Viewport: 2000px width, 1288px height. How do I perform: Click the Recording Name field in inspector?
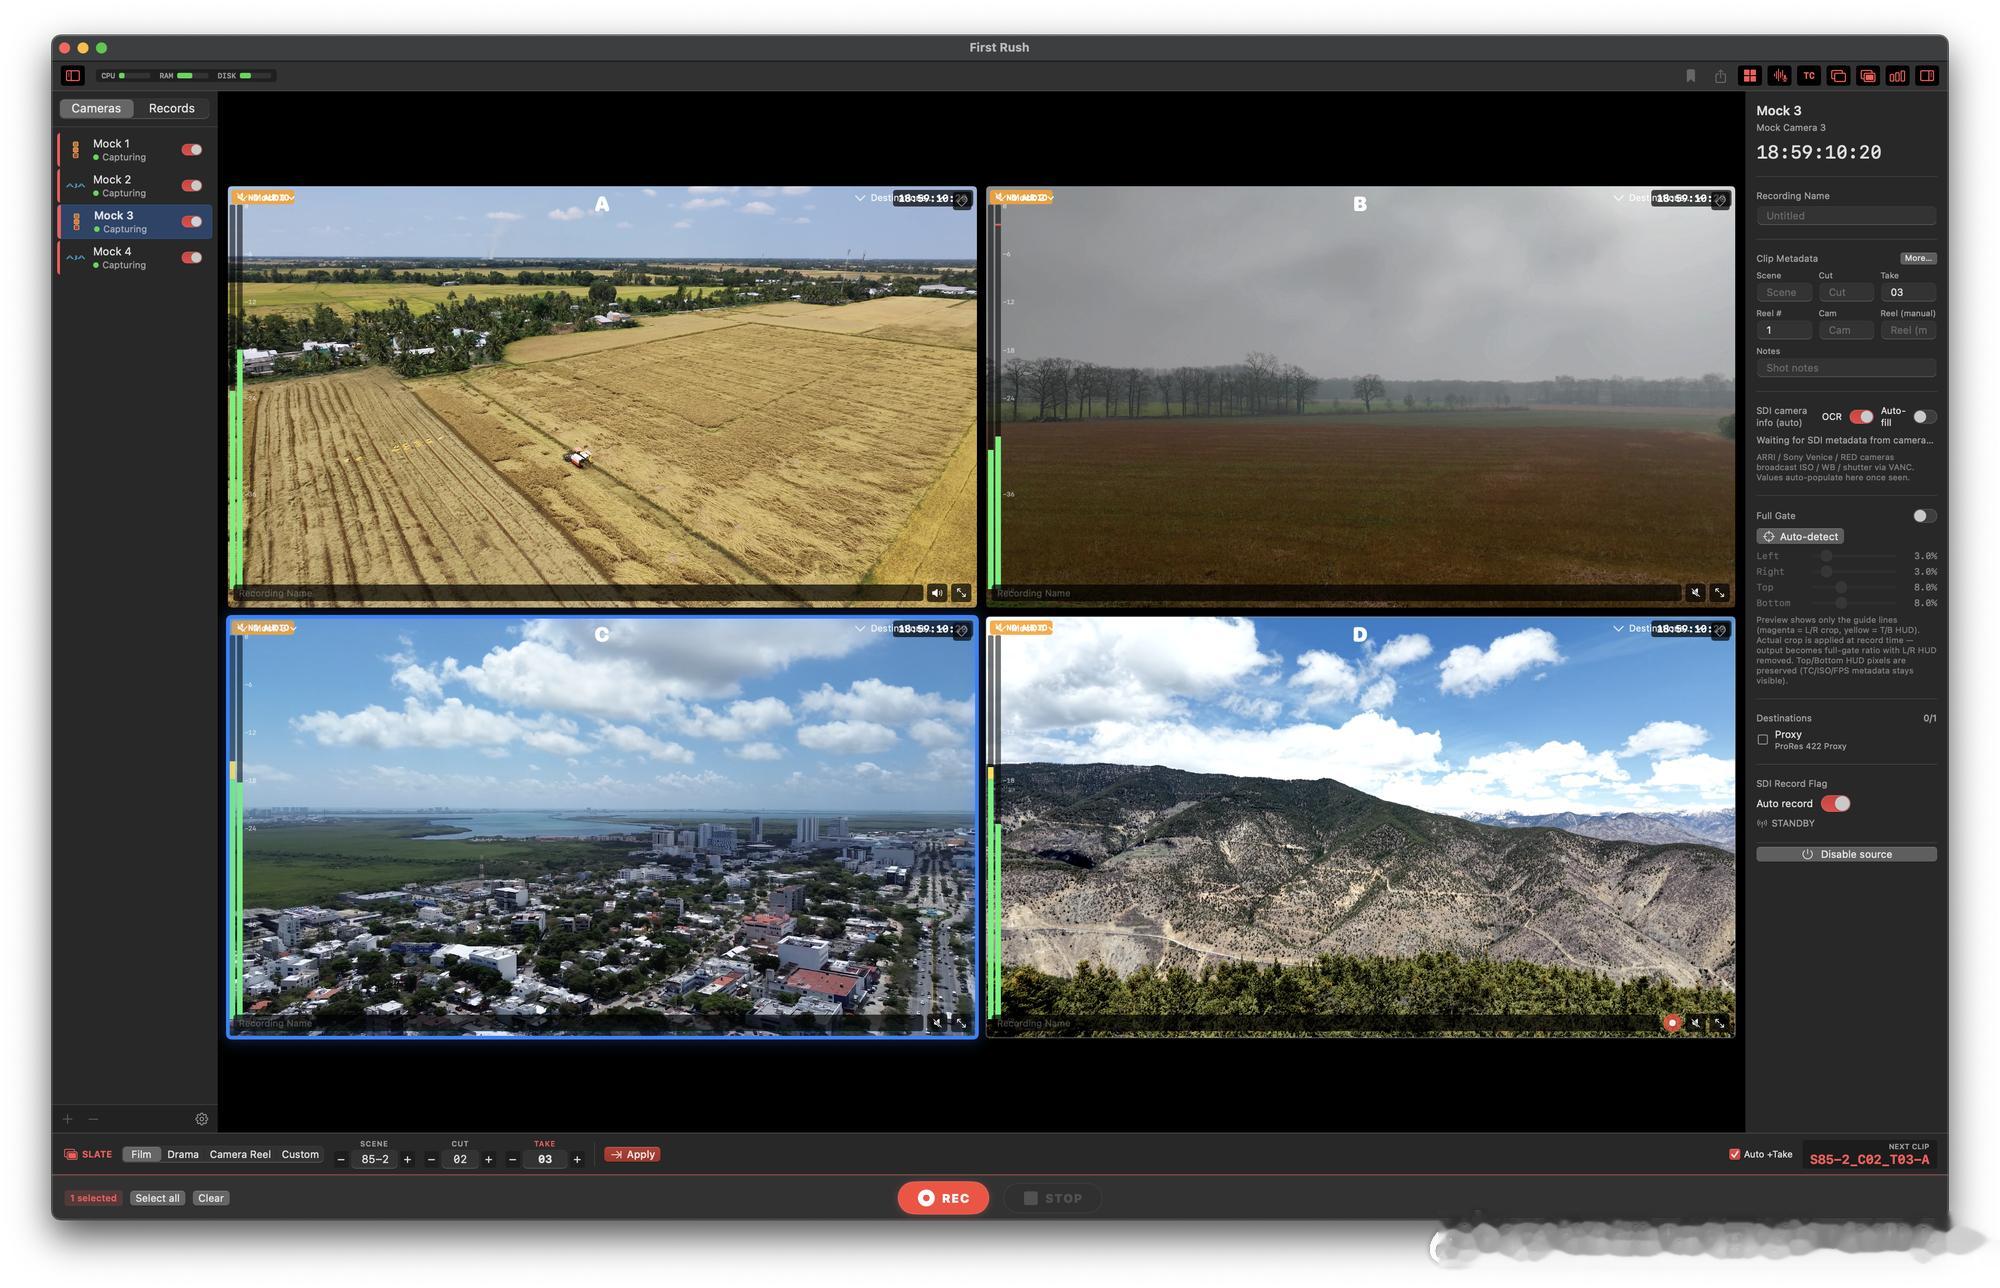coord(1846,216)
